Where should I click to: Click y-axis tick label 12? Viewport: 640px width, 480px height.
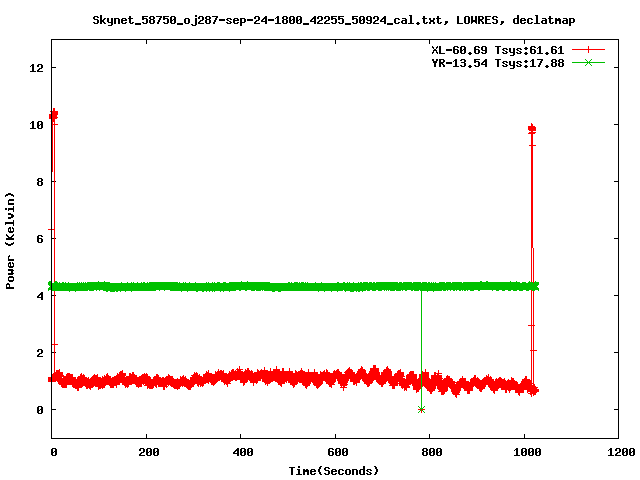tap(36, 68)
